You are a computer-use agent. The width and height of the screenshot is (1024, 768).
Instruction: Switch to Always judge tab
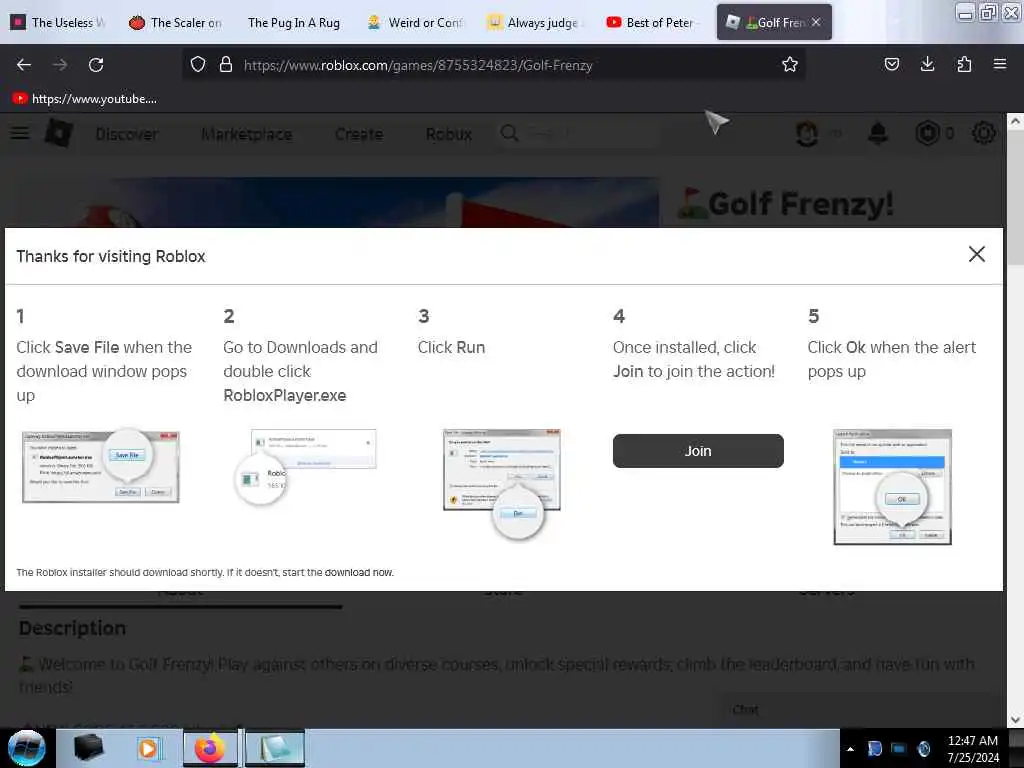(x=534, y=22)
